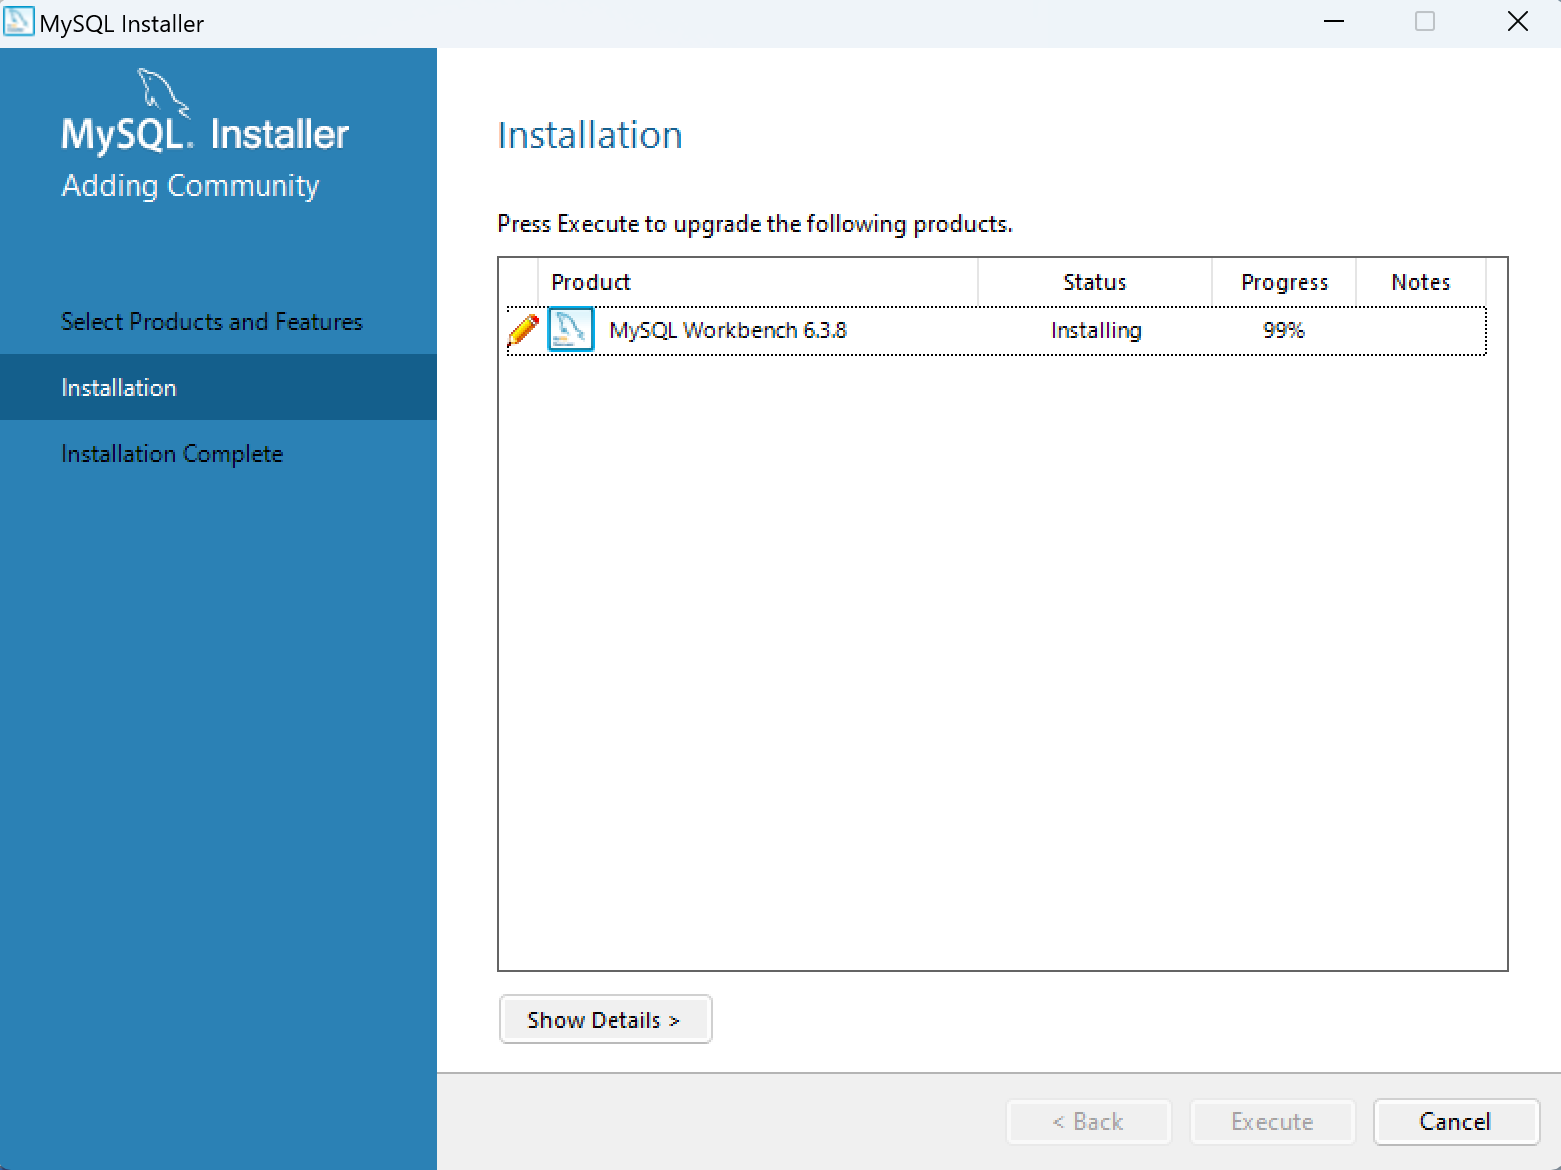Click the Notes column header

coord(1420,282)
